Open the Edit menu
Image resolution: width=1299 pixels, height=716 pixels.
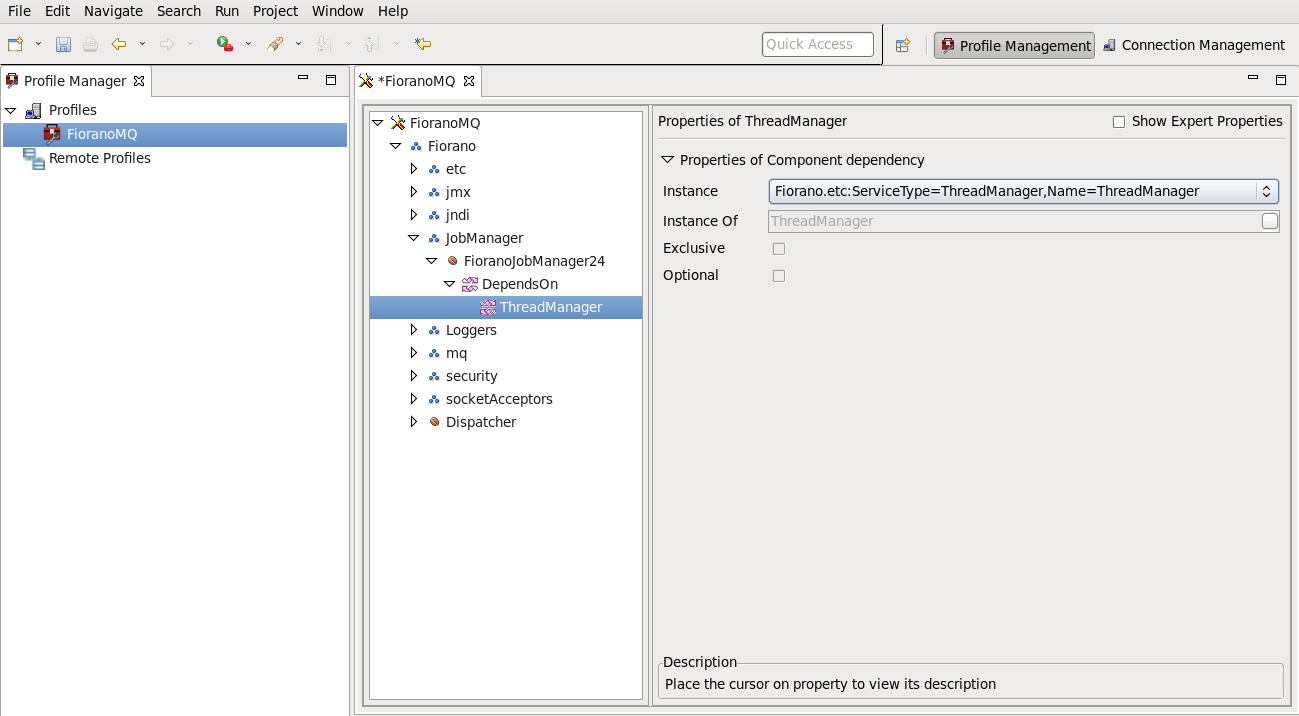[x=57, y=11]
